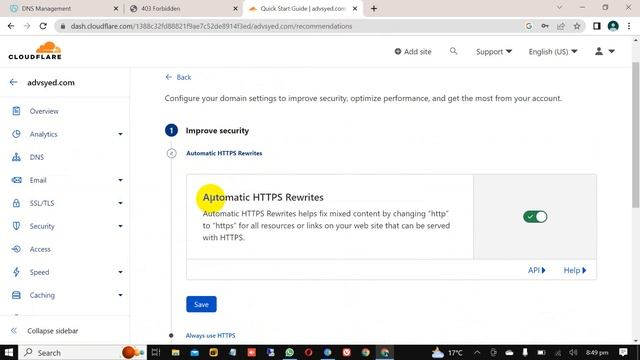Click the page vertical scrollbar

pyautogui.click(x=636, y=135)
